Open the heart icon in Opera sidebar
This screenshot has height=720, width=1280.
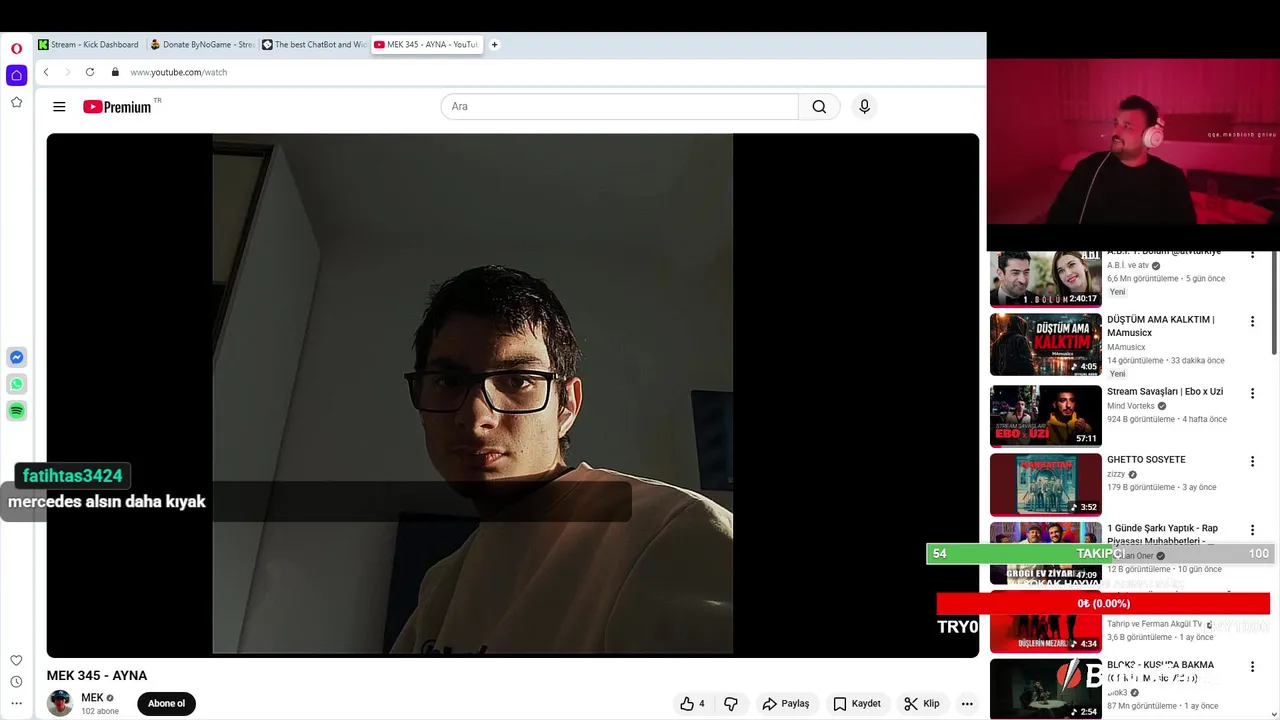click(x=16, y=660)
